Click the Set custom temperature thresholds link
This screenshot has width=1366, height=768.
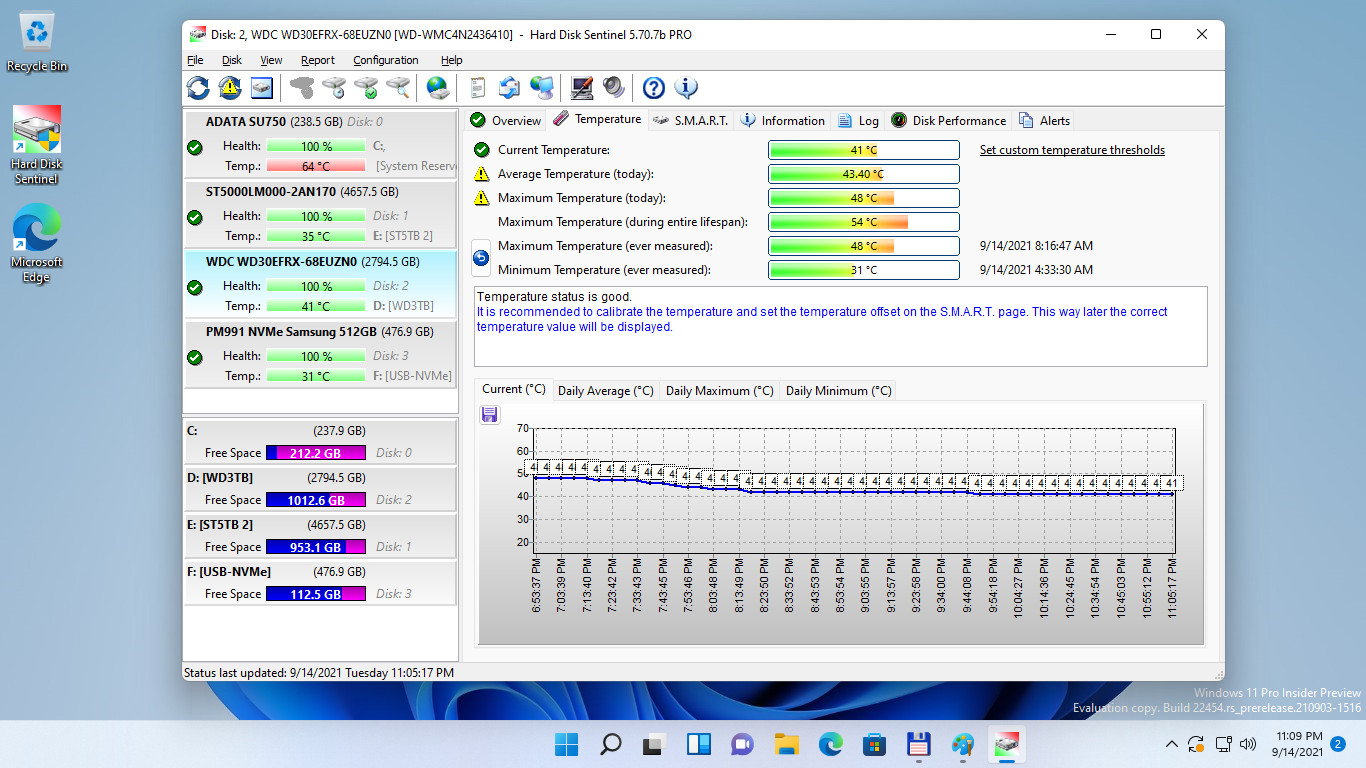[1072, 149]
